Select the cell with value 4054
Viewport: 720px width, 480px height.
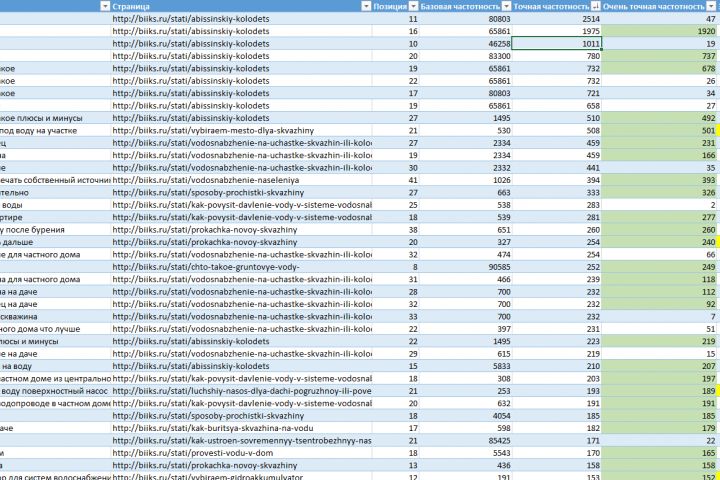coord(465,416)
